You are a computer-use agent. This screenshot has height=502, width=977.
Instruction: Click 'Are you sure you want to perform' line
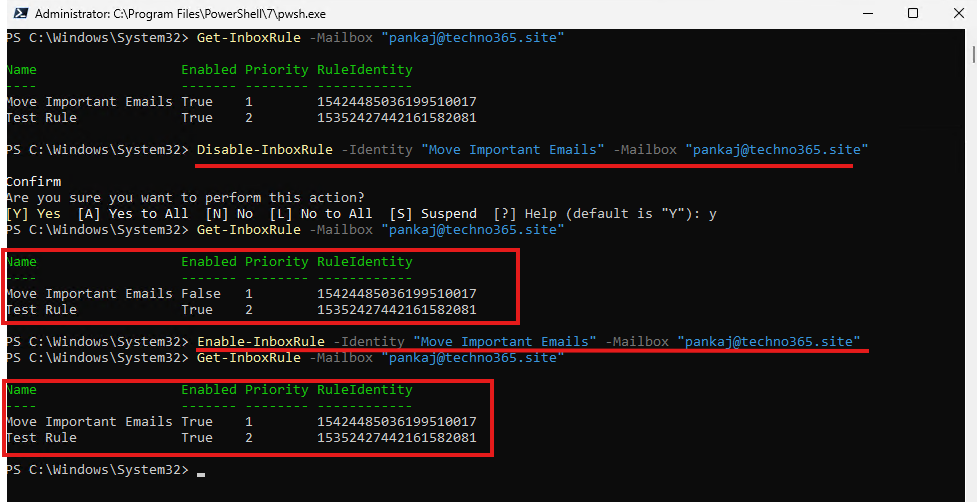185,197
